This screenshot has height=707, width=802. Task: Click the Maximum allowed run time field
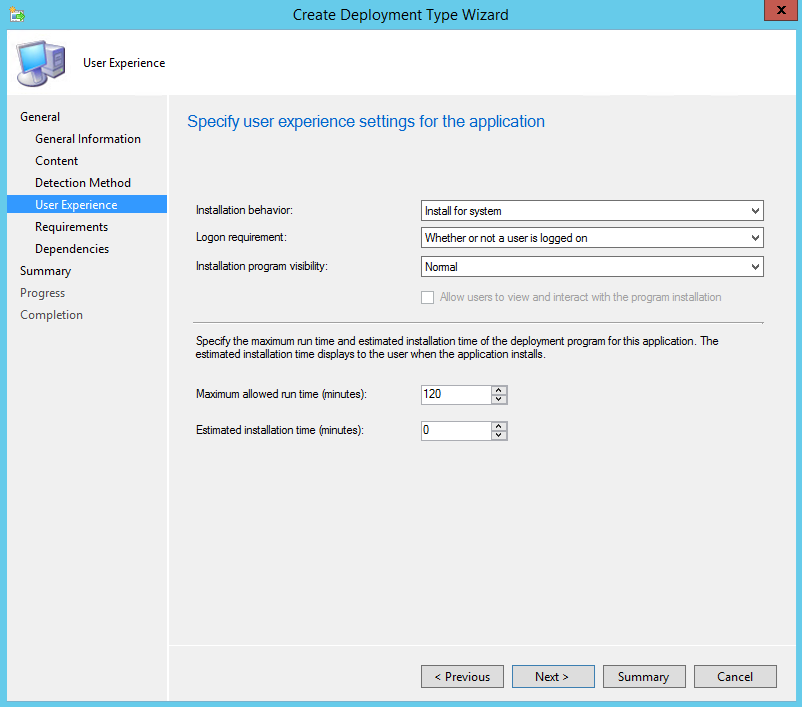point(456,394)
